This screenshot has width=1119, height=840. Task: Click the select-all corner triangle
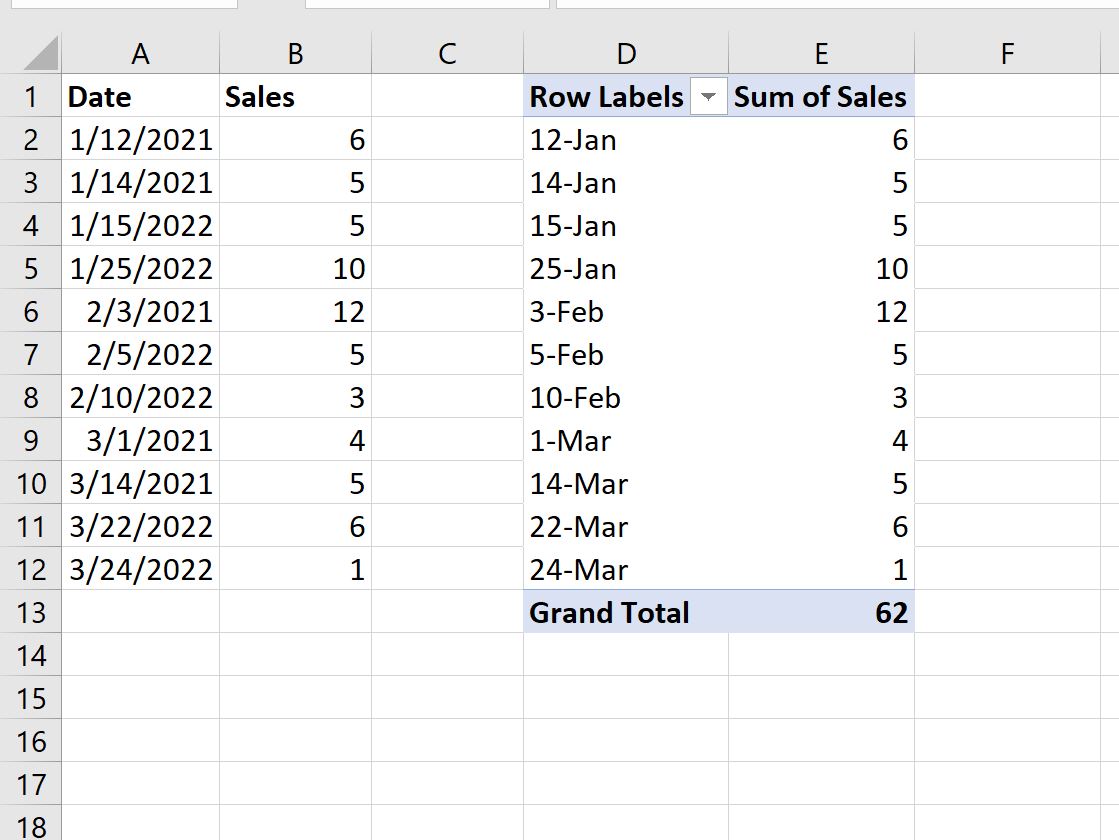41,54
